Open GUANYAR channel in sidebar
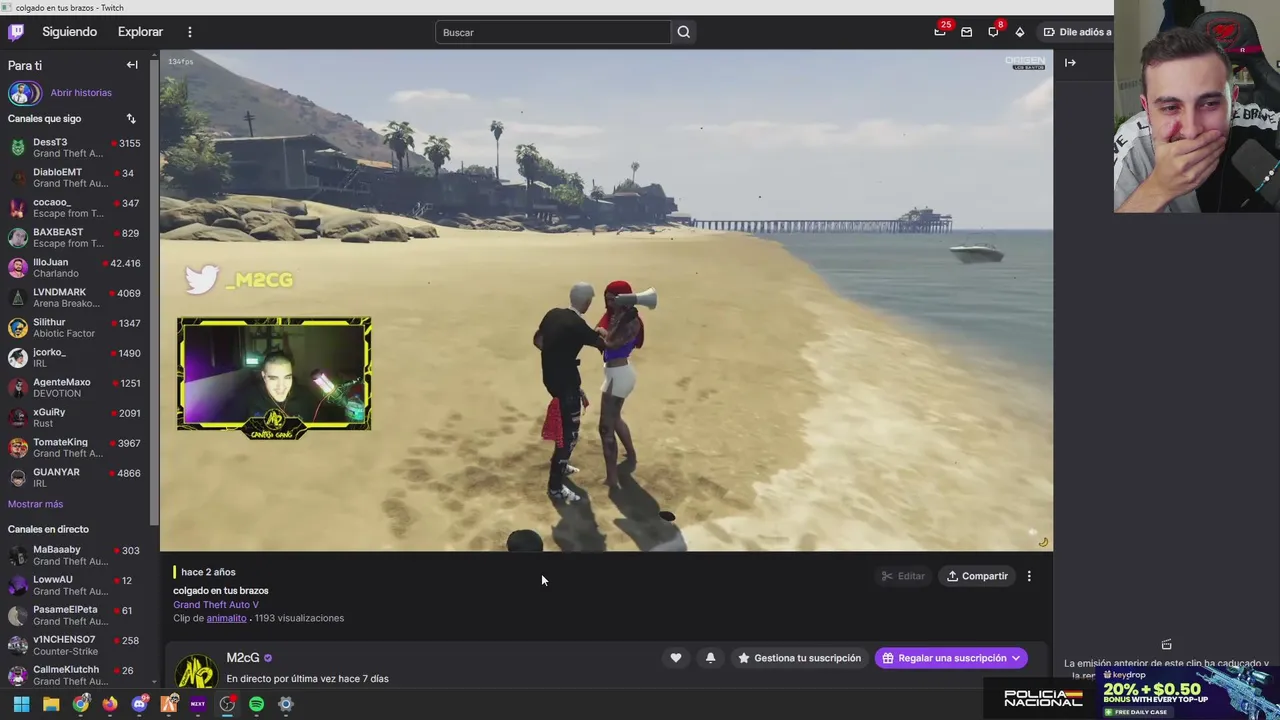The image size is (1280, 720). (75, 478)
